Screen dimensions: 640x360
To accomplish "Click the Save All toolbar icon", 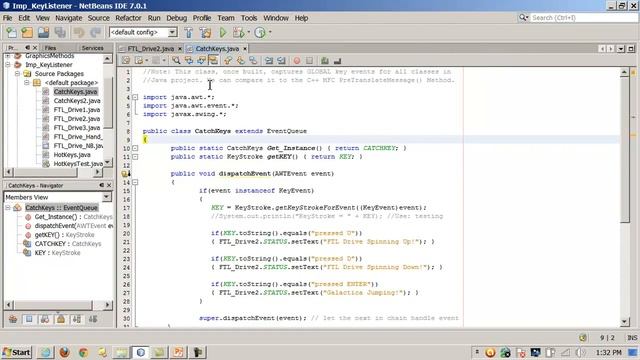I will (x=60, y=32).
